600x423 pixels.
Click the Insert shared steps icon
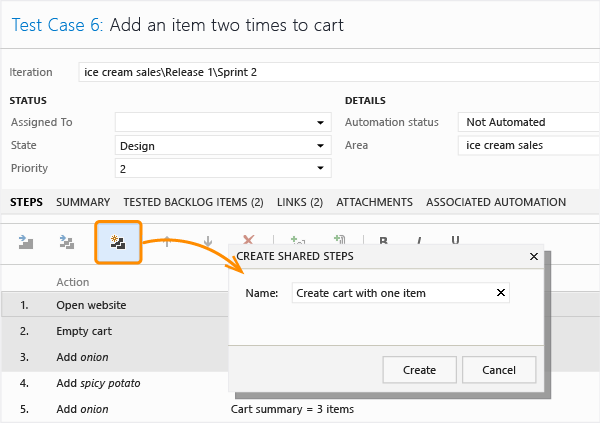[68, 241]
